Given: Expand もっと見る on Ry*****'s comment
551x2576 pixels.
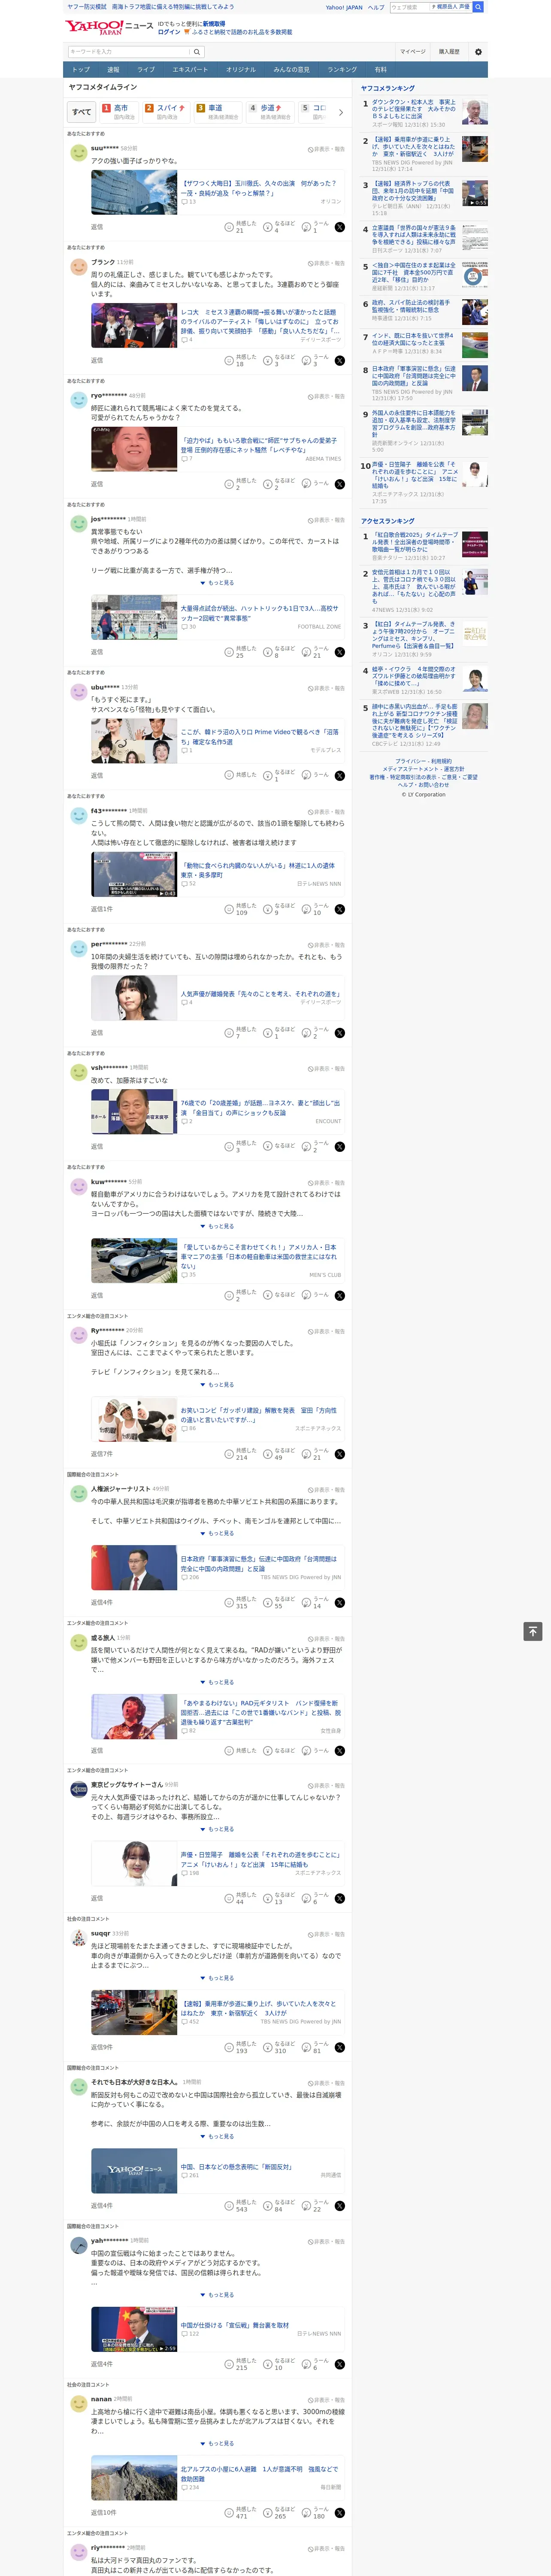Looking at the screenshot, I should coord(217,1385).
